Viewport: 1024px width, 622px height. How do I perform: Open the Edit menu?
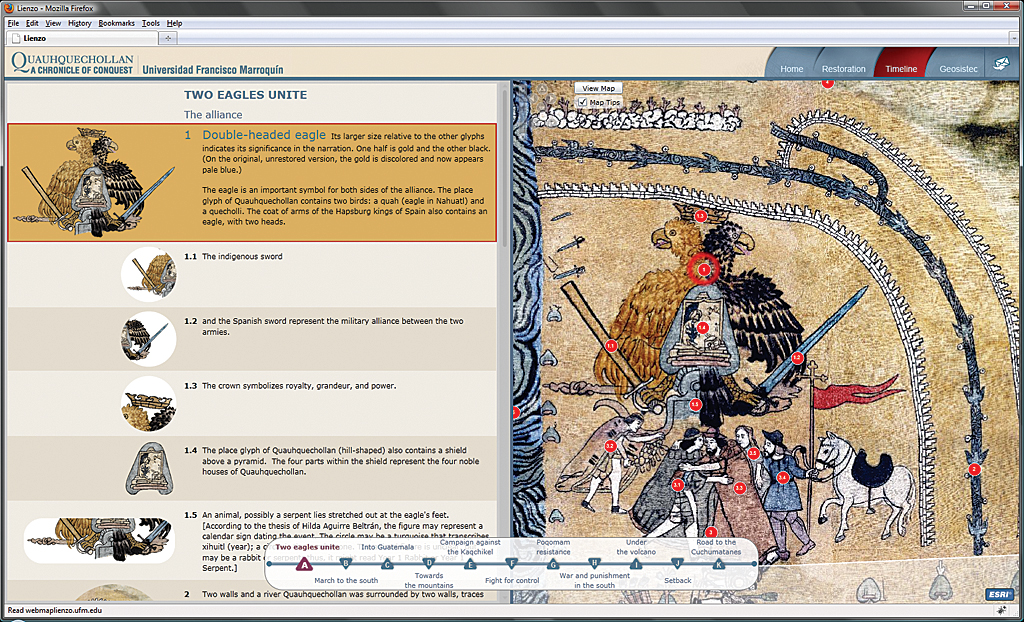33,23
